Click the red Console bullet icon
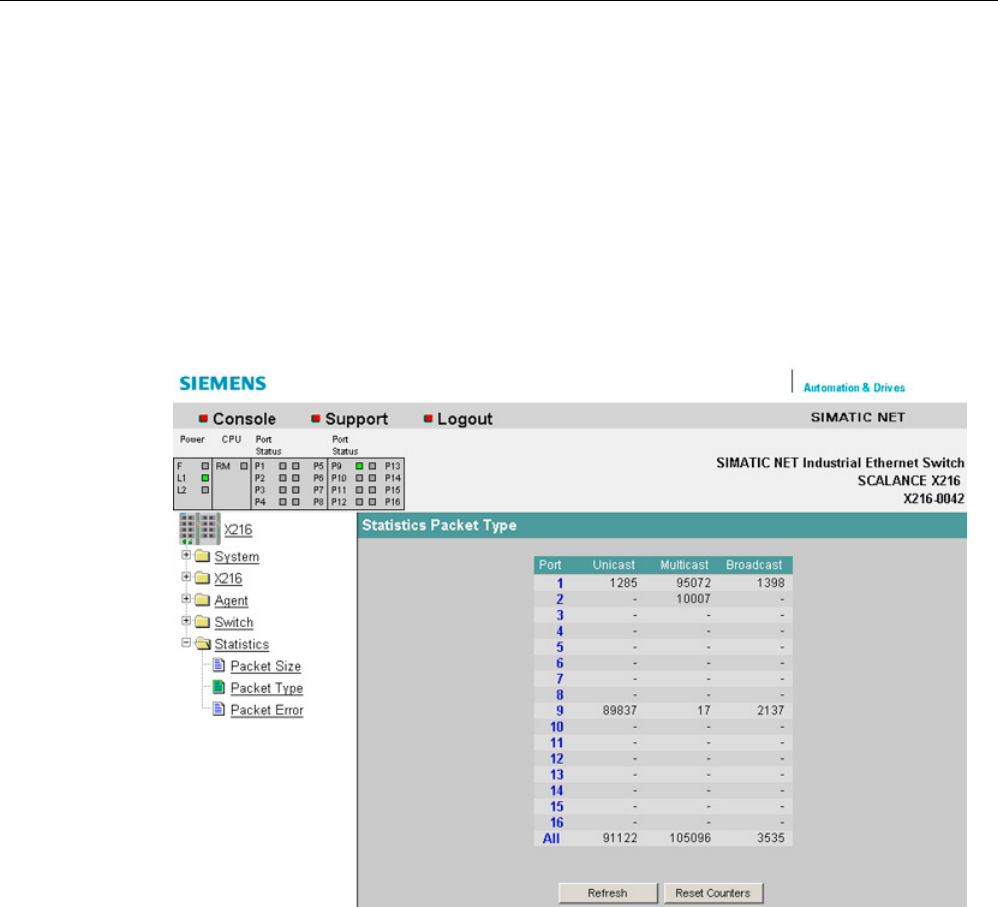Image resolution: width=998 pixels, height=907 pixels. [204, 418]
